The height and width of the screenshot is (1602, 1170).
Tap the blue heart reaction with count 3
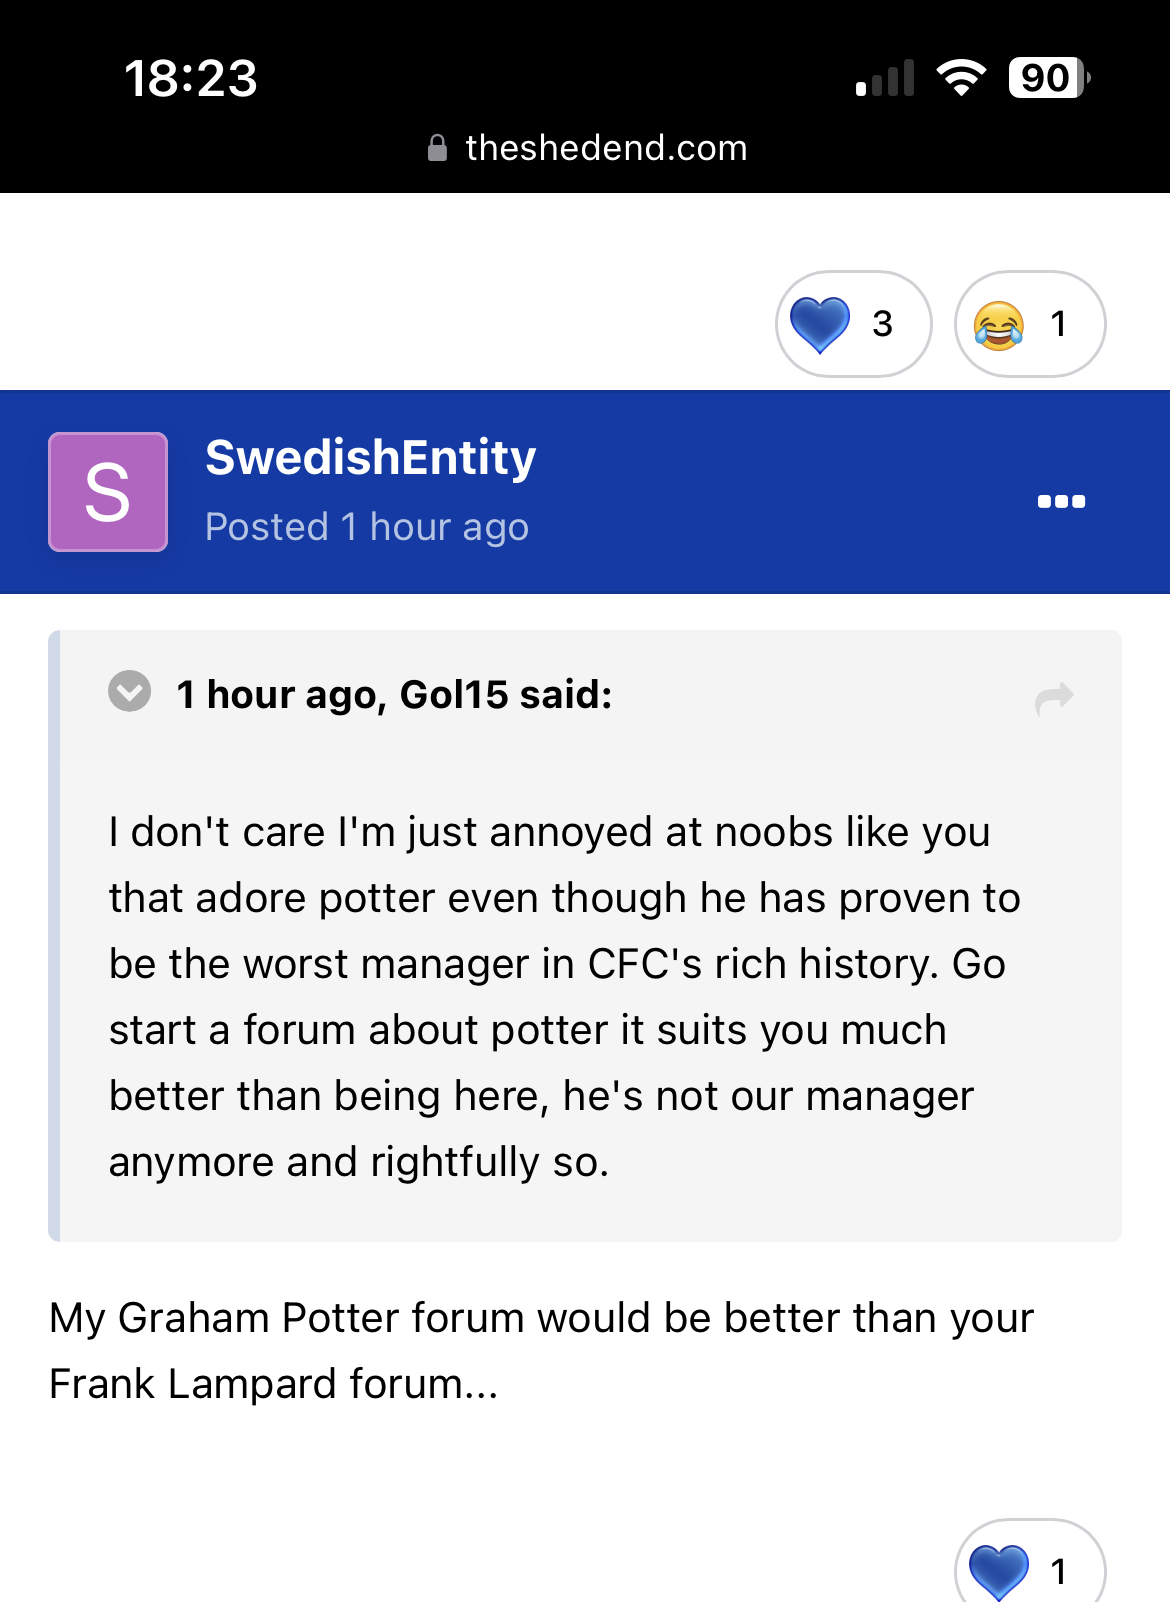click(x=853, y=324)
